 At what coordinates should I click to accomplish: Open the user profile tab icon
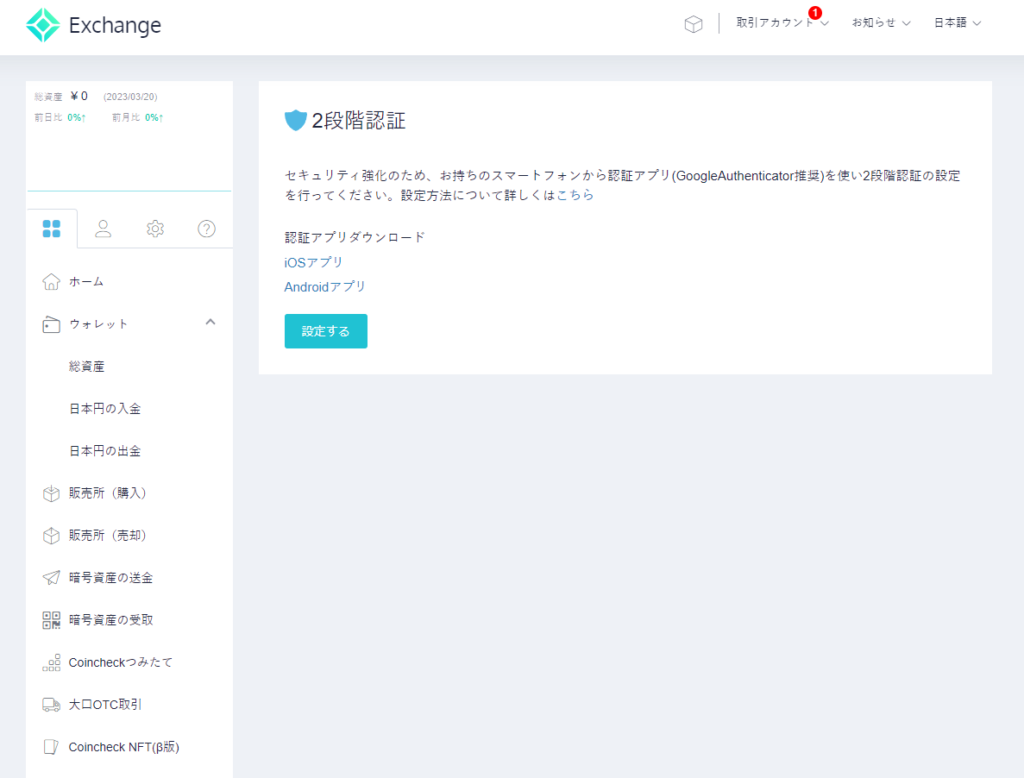point(103,228)
